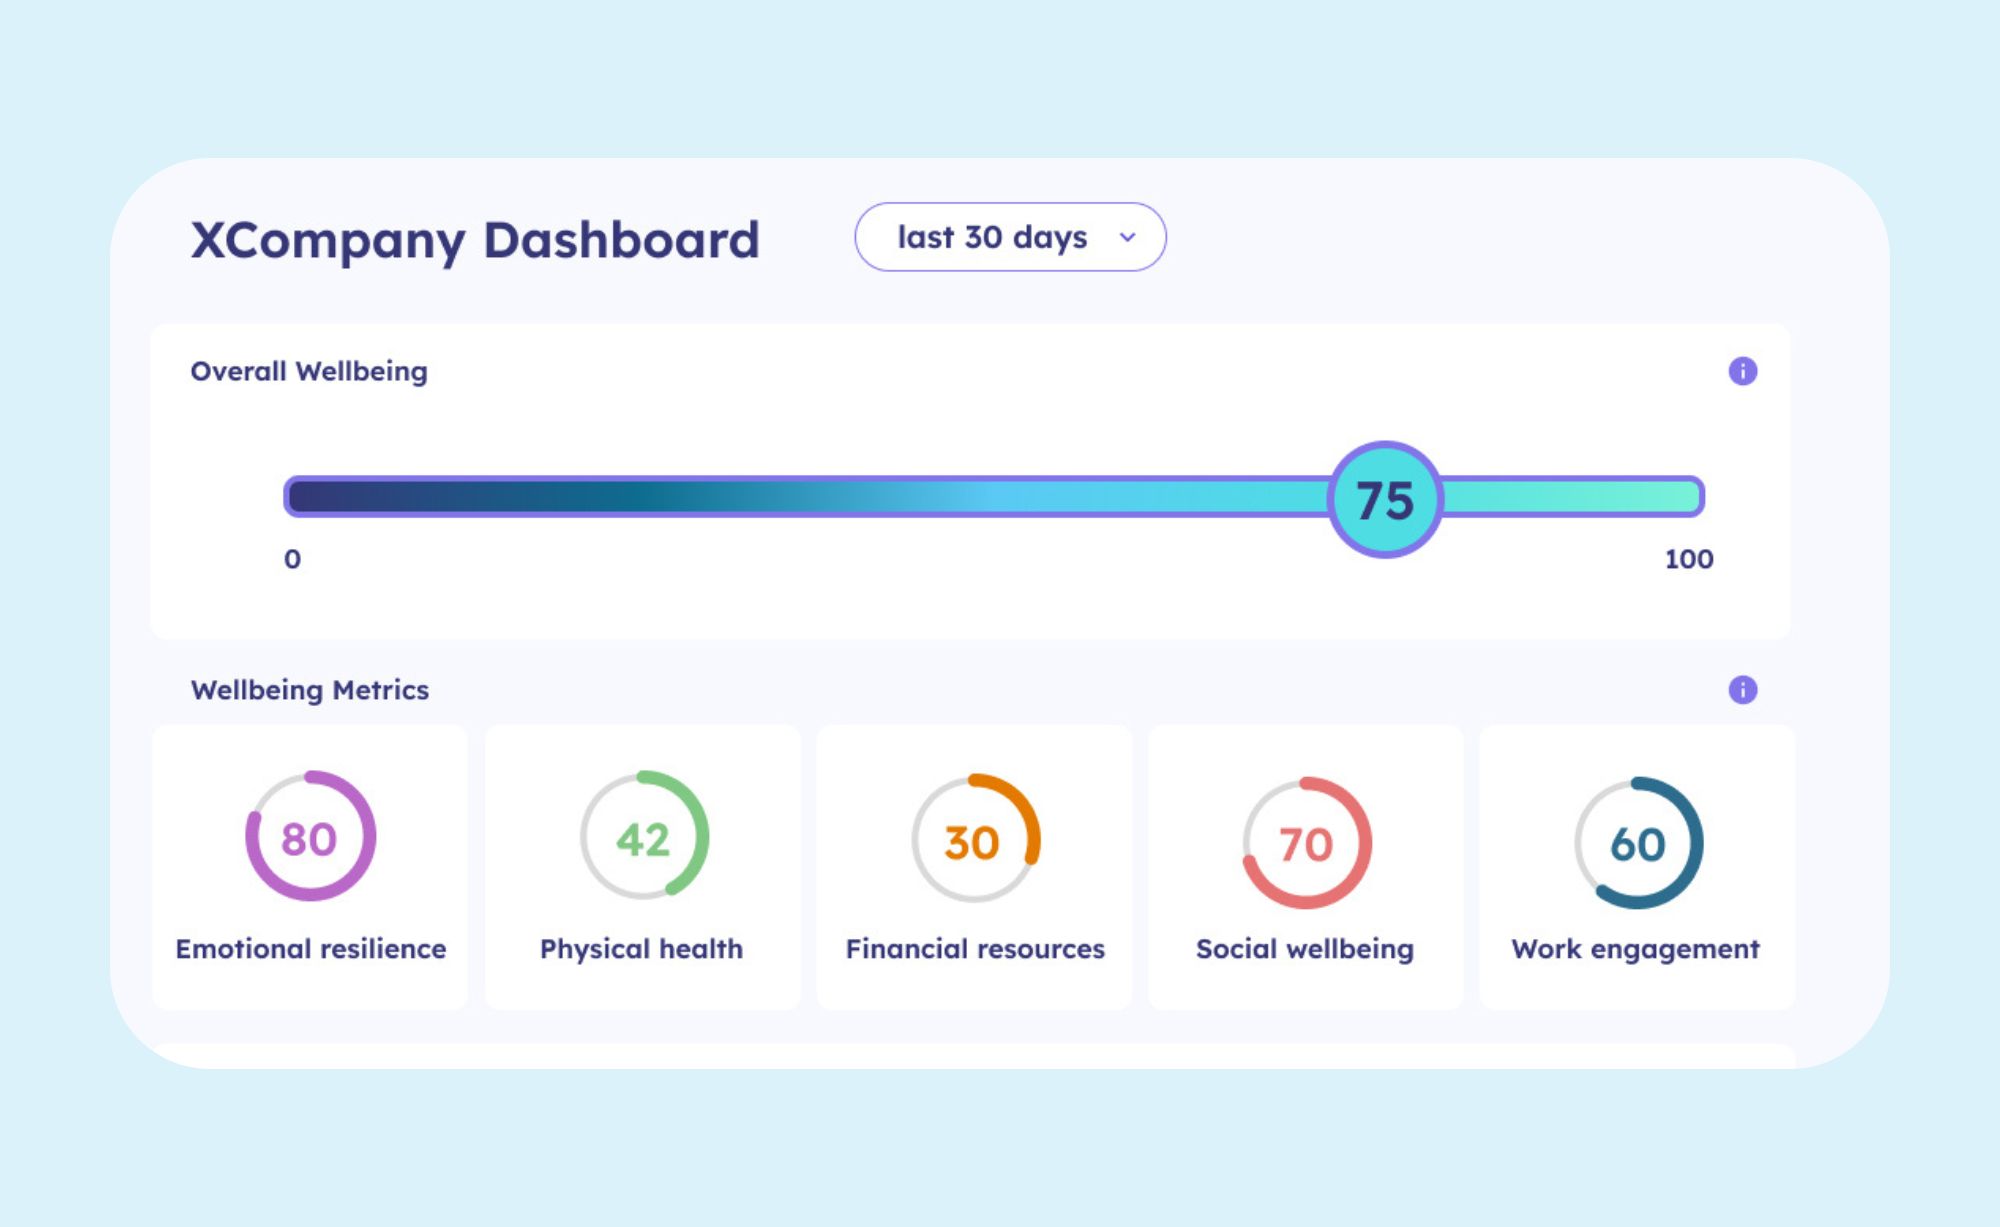Screen dimensions: 2000x1227
Task: Click the Financial resources 30 ring
Action: coord(974,840)
